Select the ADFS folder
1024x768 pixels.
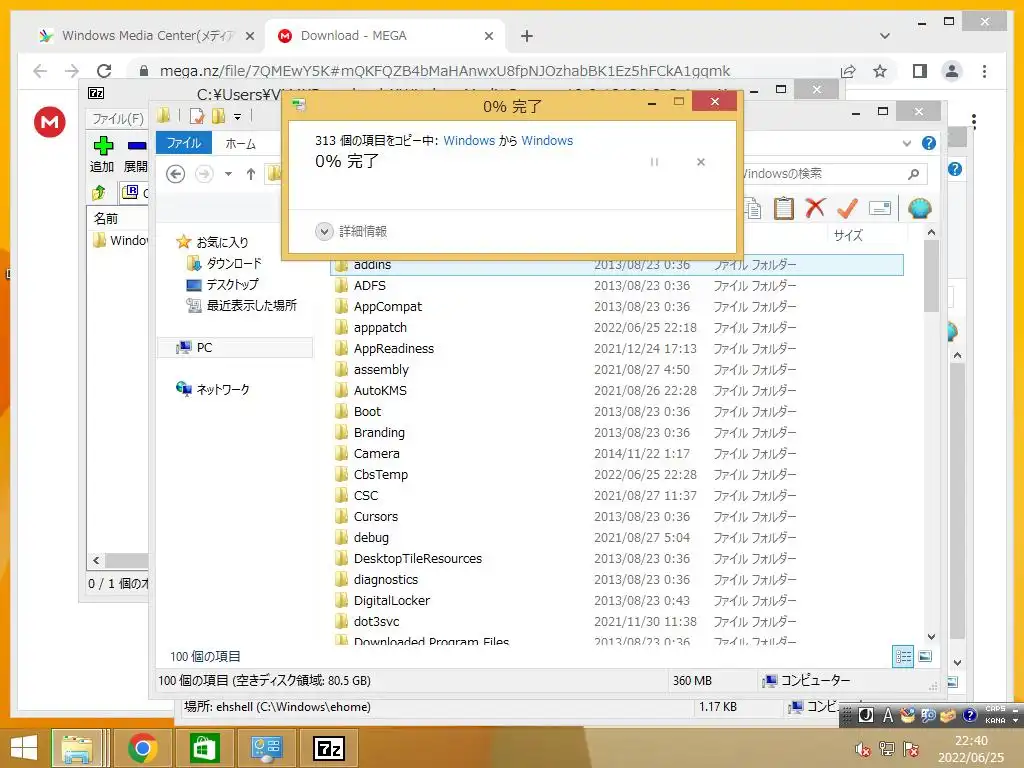[370, 285]
